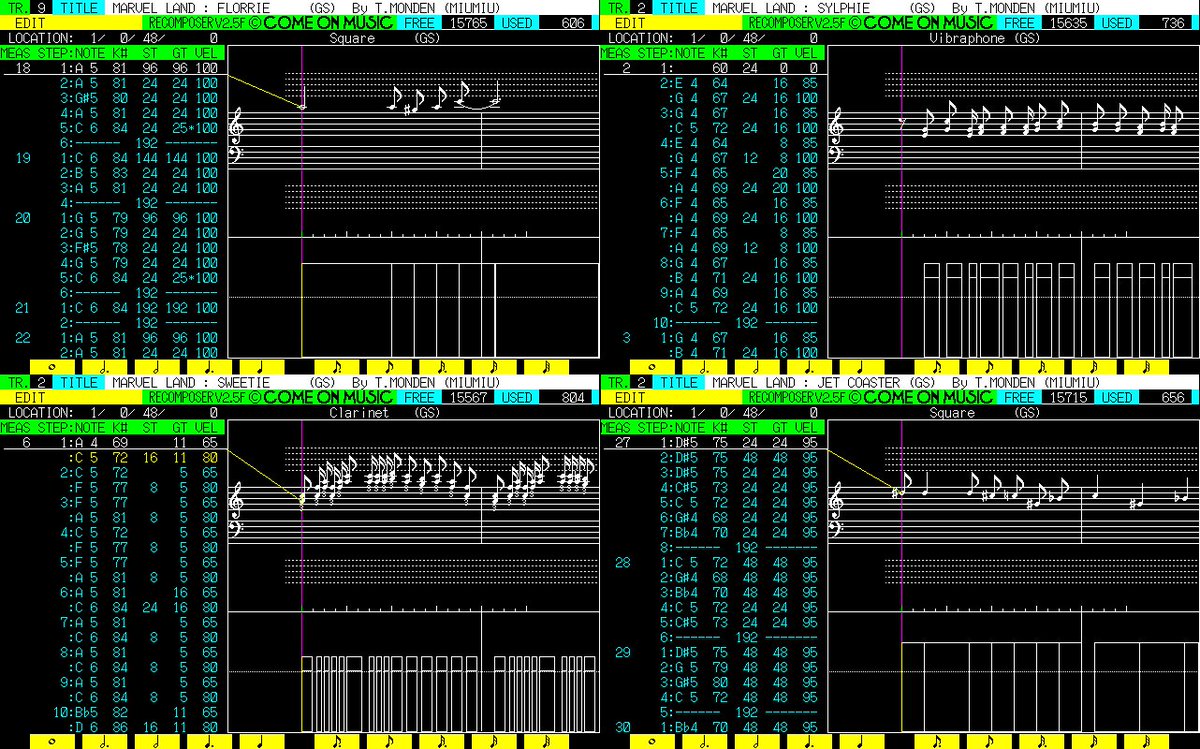Viewport: 1200px width, 749px height.
Task: Select whole note key in FLORRIE window
Action: tap(51, 366)
